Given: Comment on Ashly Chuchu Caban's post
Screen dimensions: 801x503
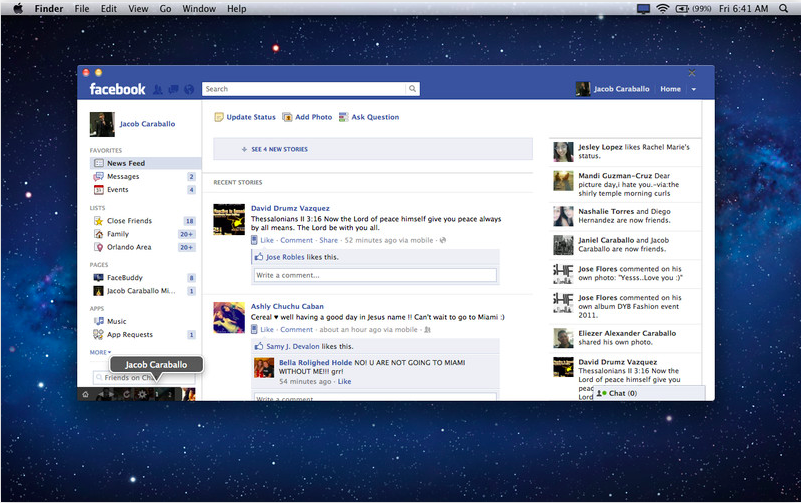Looking at the screenshot, I should pyautogui.click(x=296, y=329).
